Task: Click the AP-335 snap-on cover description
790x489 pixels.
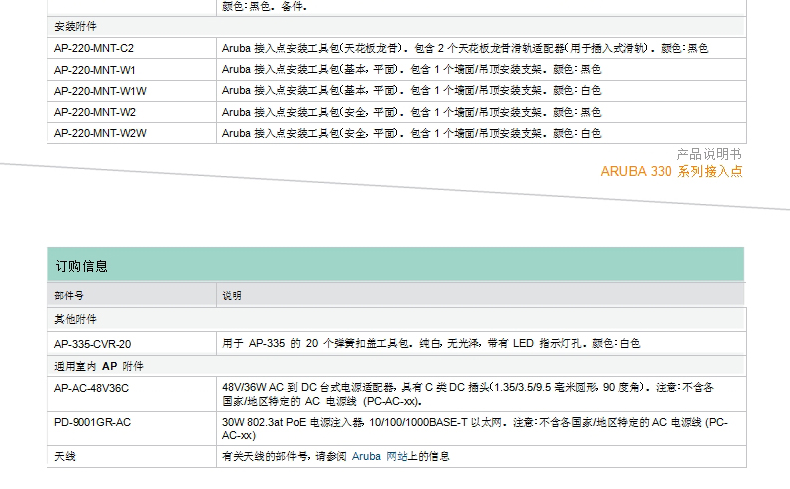Action: [x=431, y=343]
